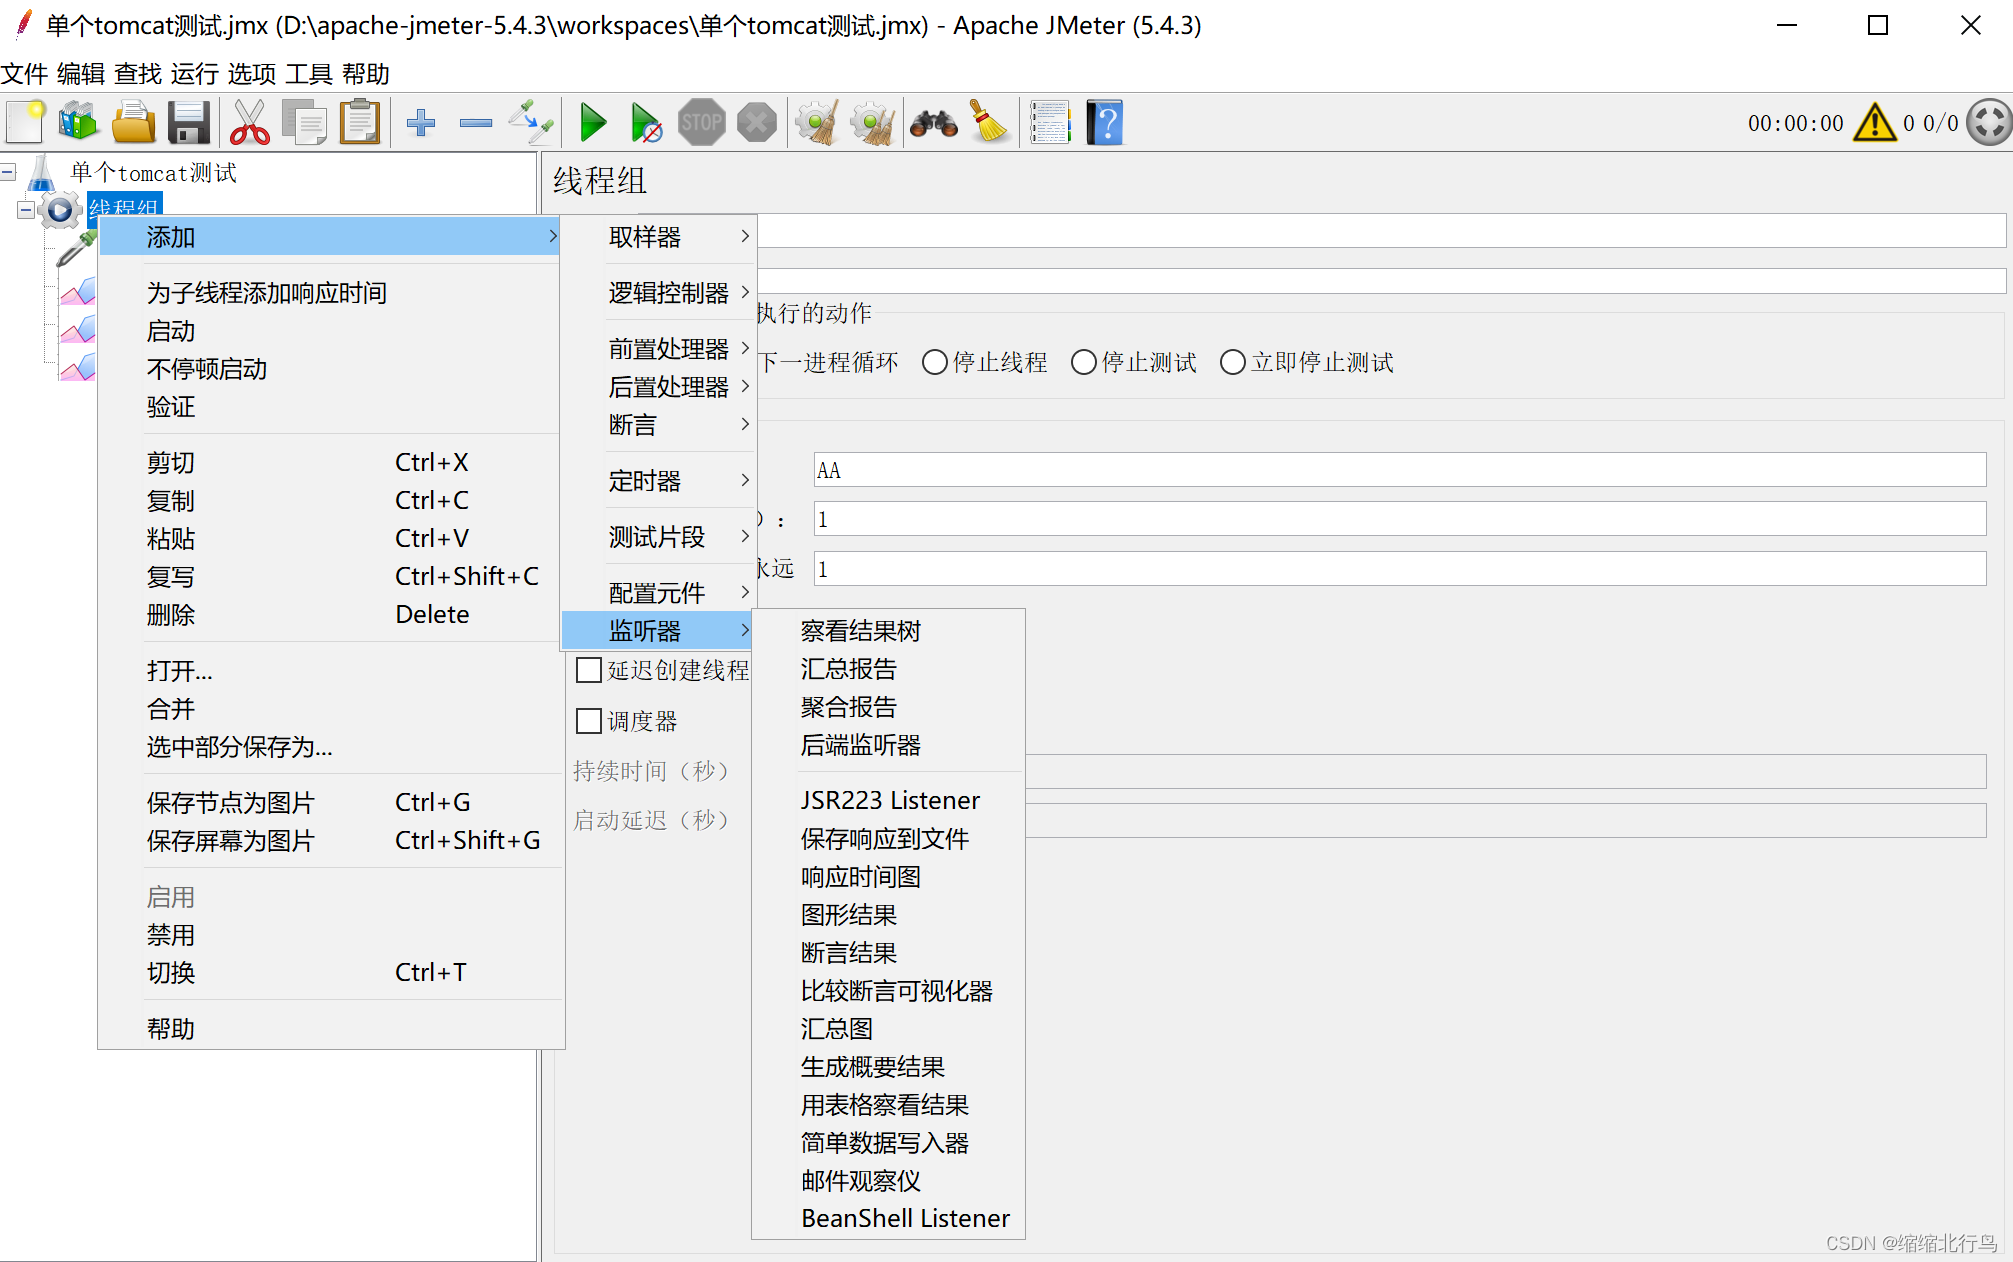2013x1262 pixels.
Task: Choose JSR223 Listener entry
Action: [888, 801]
